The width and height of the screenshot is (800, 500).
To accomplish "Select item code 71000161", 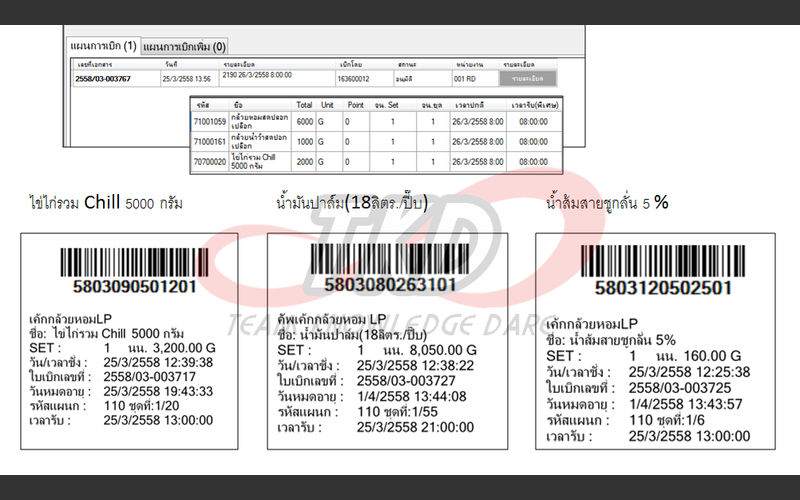I will [x=210, y=141].
